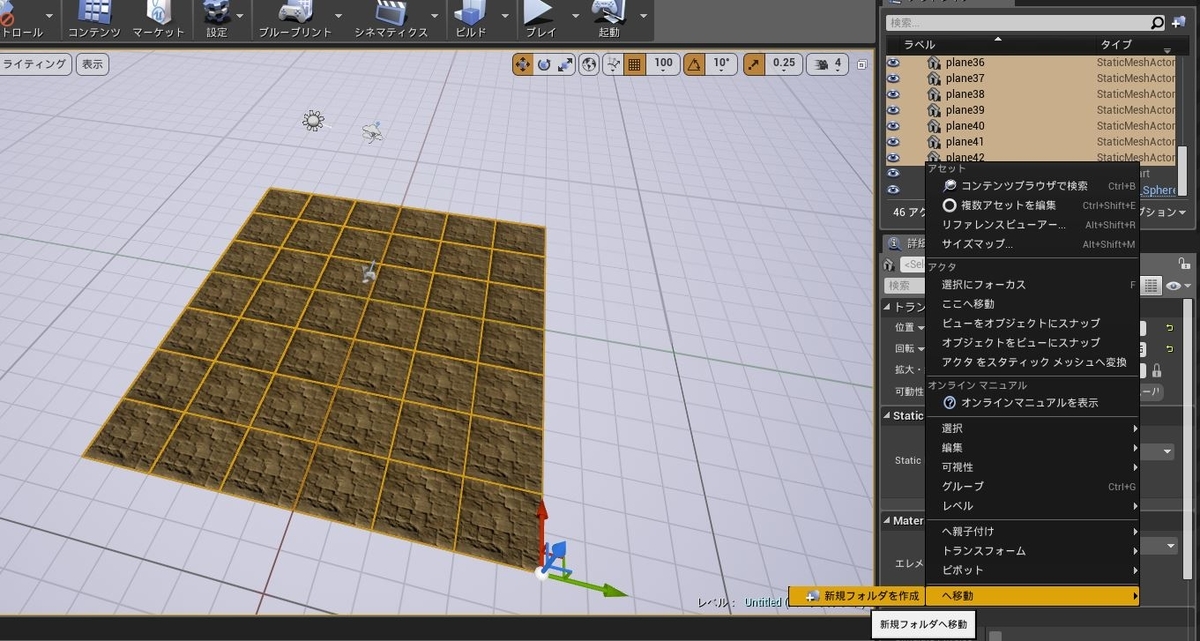Viewport: 1200px width, 641px height.
Task: Open the grid snap value 100 dropdown
Action: pos(663,64)
